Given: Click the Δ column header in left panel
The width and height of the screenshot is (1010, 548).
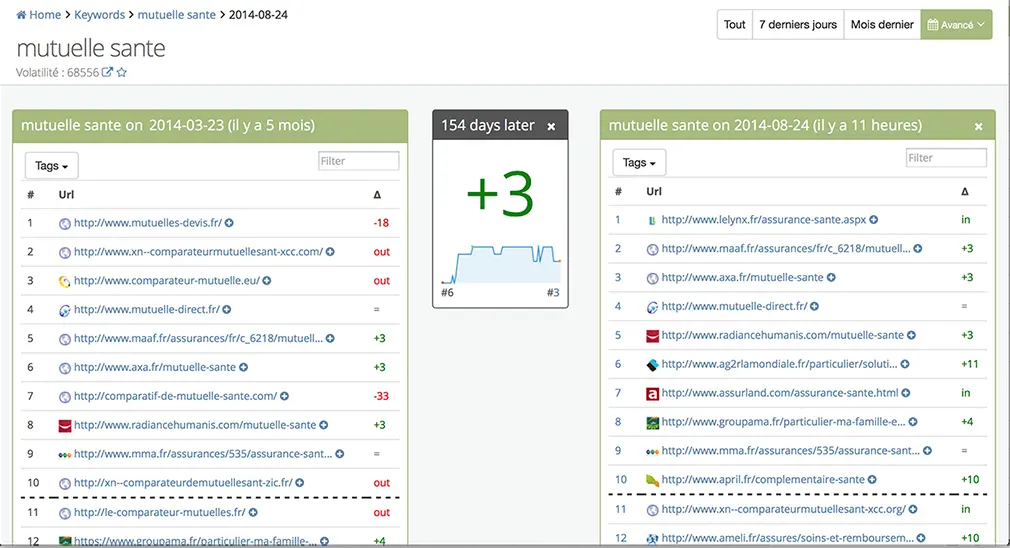Looking at the screenshot, I should pos(377,194).
